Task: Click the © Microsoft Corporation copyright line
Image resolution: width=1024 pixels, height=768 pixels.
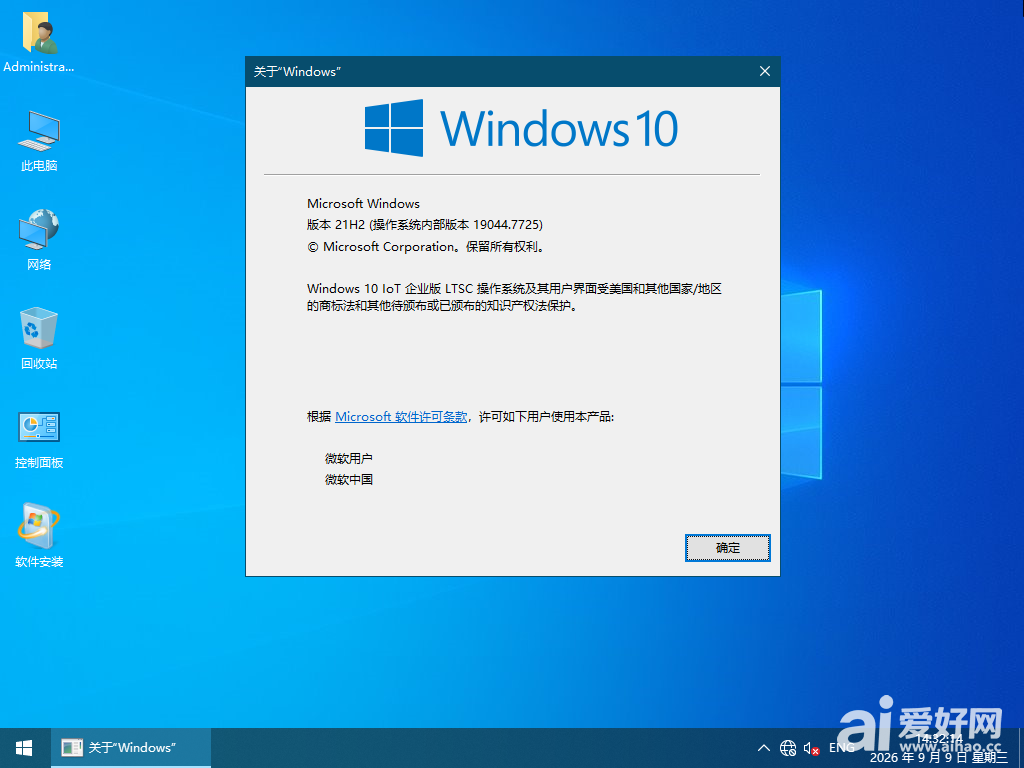Action: [x=426, y=247]
